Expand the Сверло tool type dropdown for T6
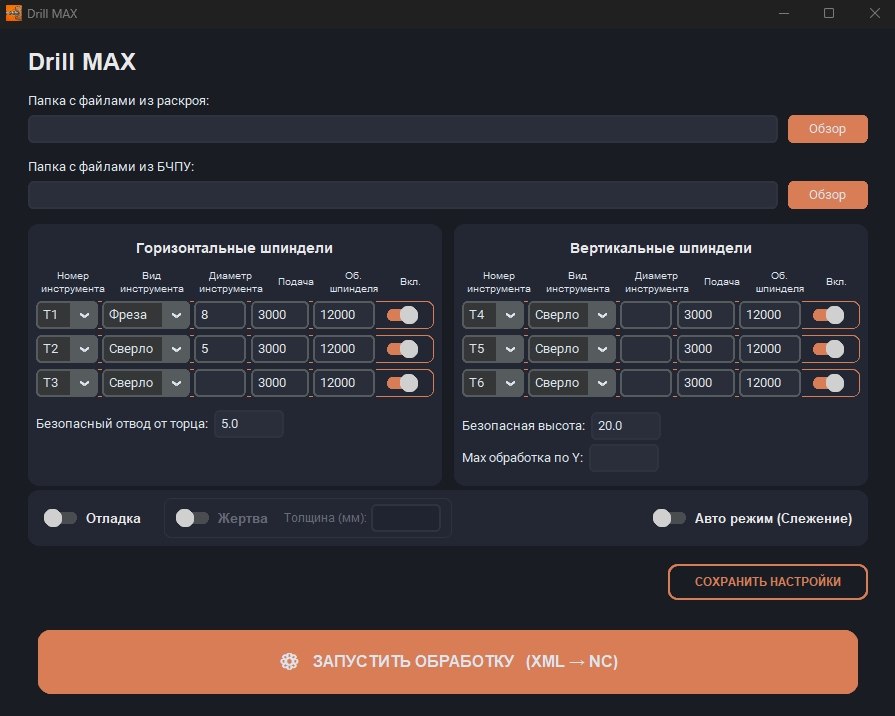The width and height of the screenshot is (895, 716). [572, 383]
